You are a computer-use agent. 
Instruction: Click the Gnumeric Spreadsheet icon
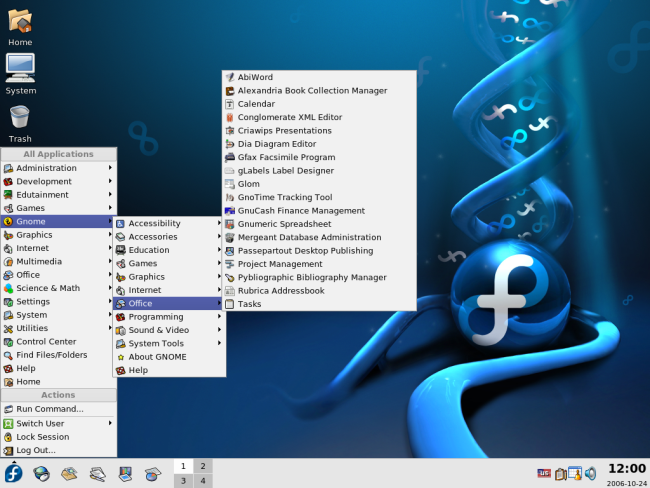point(230,224)
